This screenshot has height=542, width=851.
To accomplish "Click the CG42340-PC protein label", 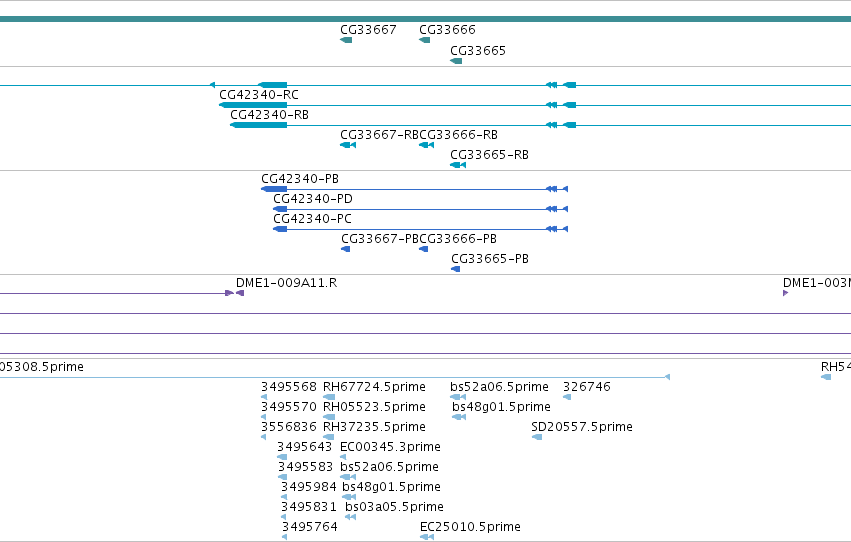I will [x=312, y=219].
